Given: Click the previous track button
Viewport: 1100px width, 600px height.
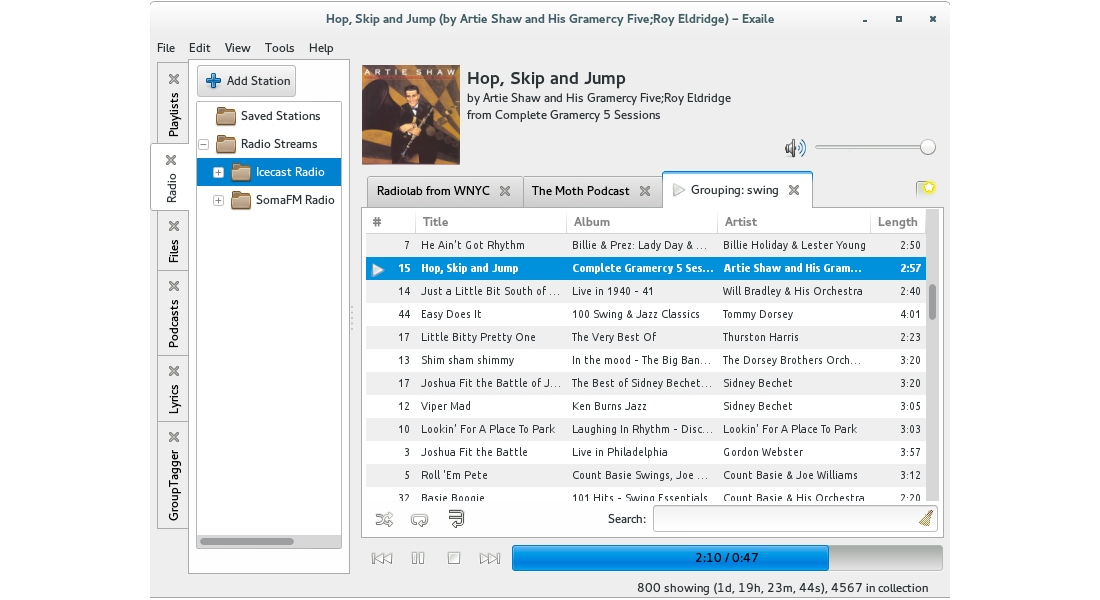Looking at the screenshot, I should [381, 558].
